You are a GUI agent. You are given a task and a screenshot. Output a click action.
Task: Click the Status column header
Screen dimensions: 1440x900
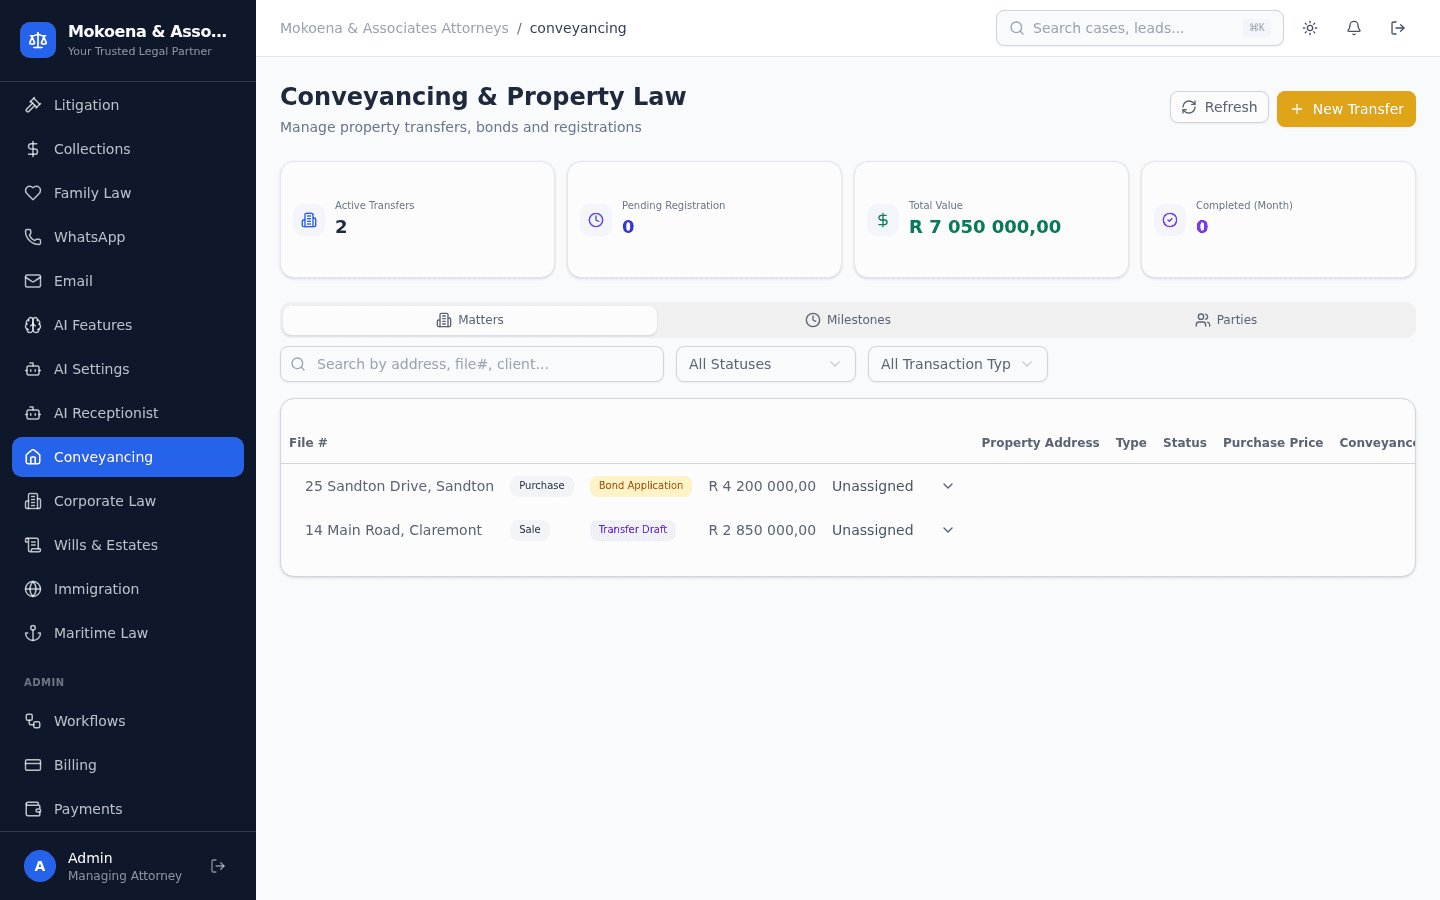pos(1185,443)
